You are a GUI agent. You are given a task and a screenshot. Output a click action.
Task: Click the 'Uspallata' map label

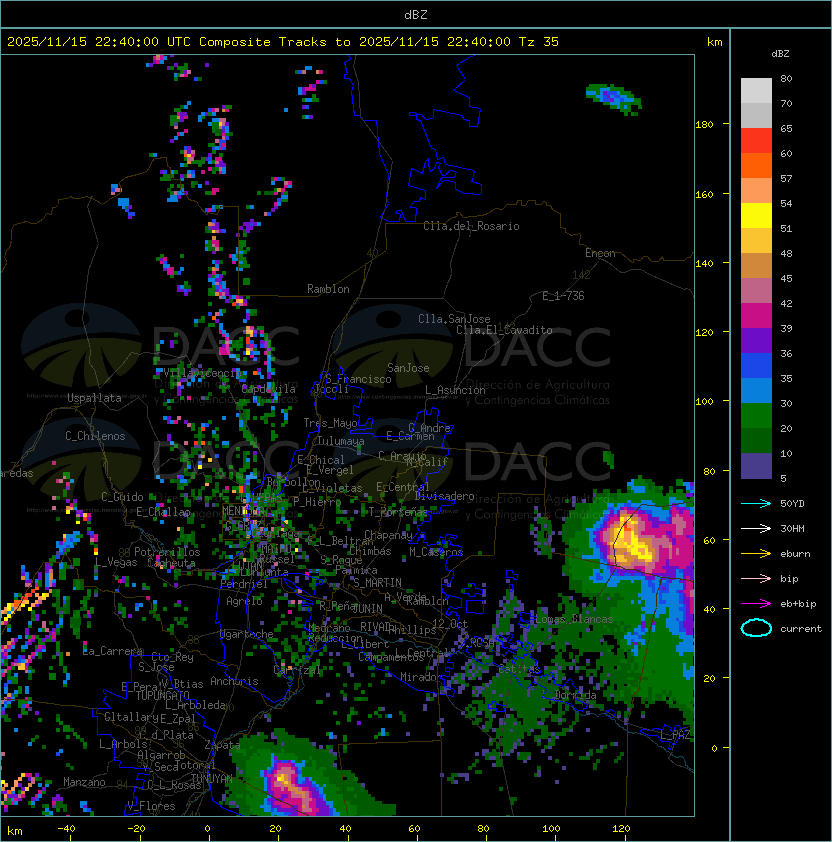coord(94,398)
